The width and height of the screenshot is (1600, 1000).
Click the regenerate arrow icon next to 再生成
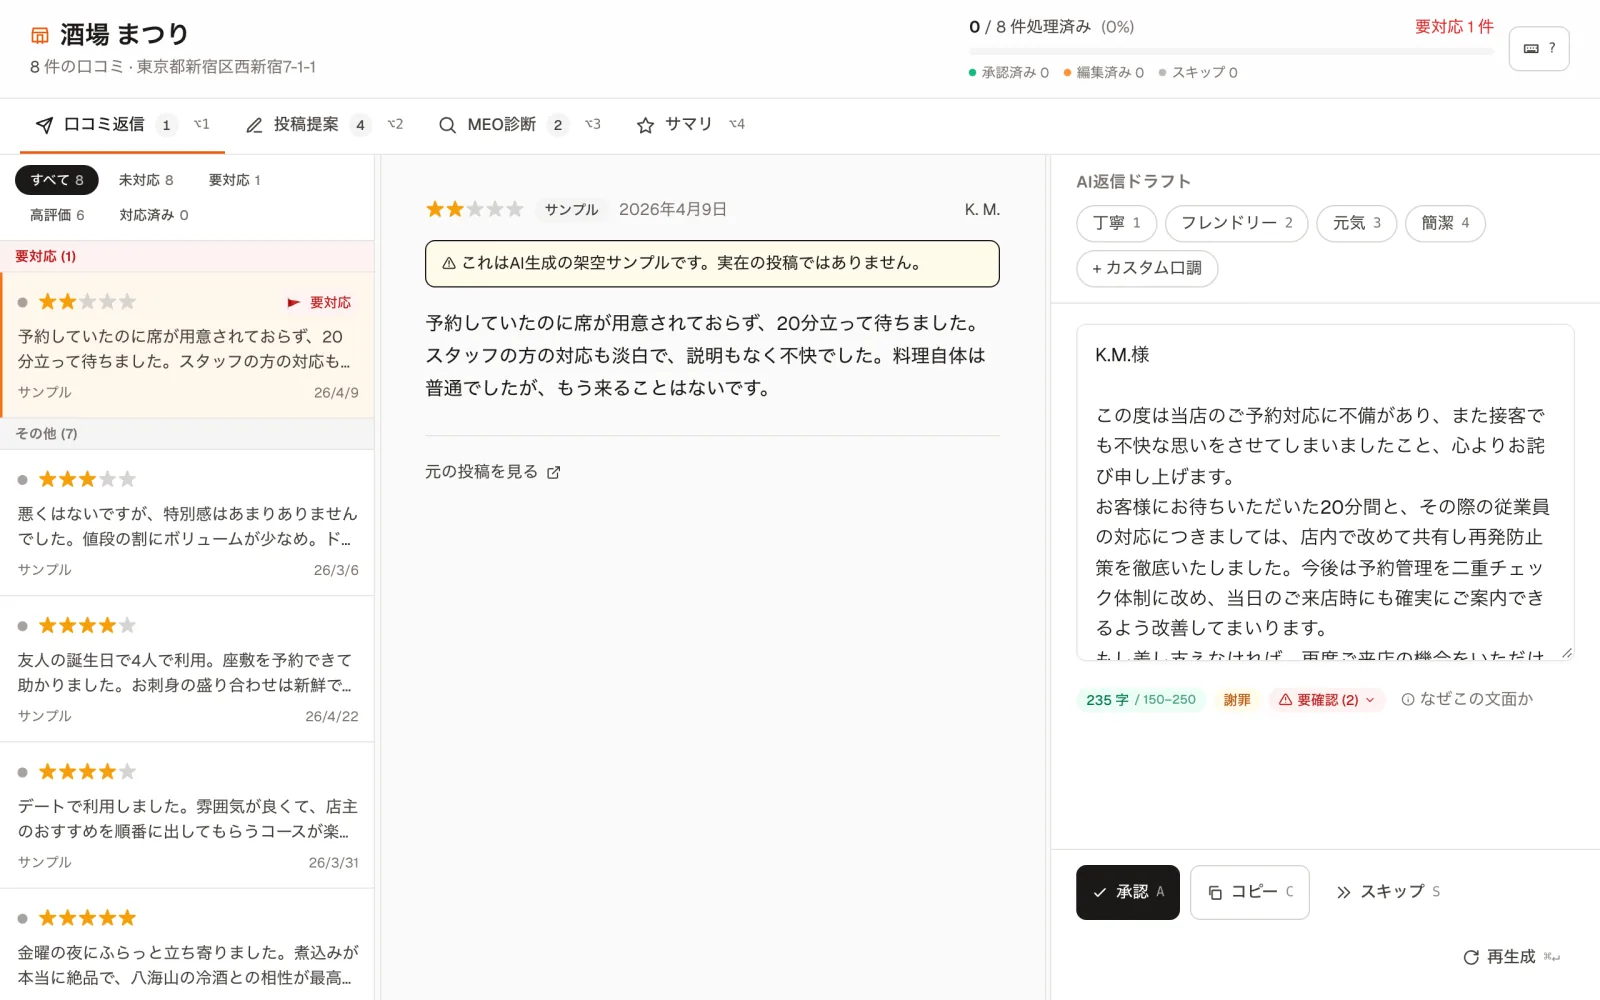pyautogui.click(x=1471, y=957)
